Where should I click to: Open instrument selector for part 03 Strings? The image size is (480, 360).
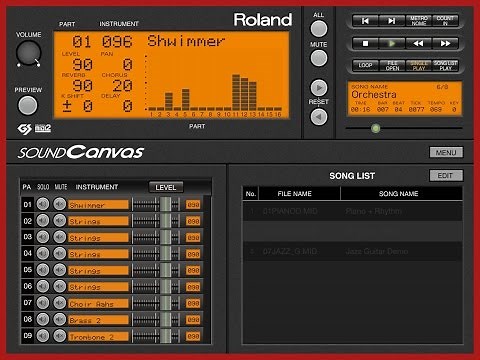point(98,237)
